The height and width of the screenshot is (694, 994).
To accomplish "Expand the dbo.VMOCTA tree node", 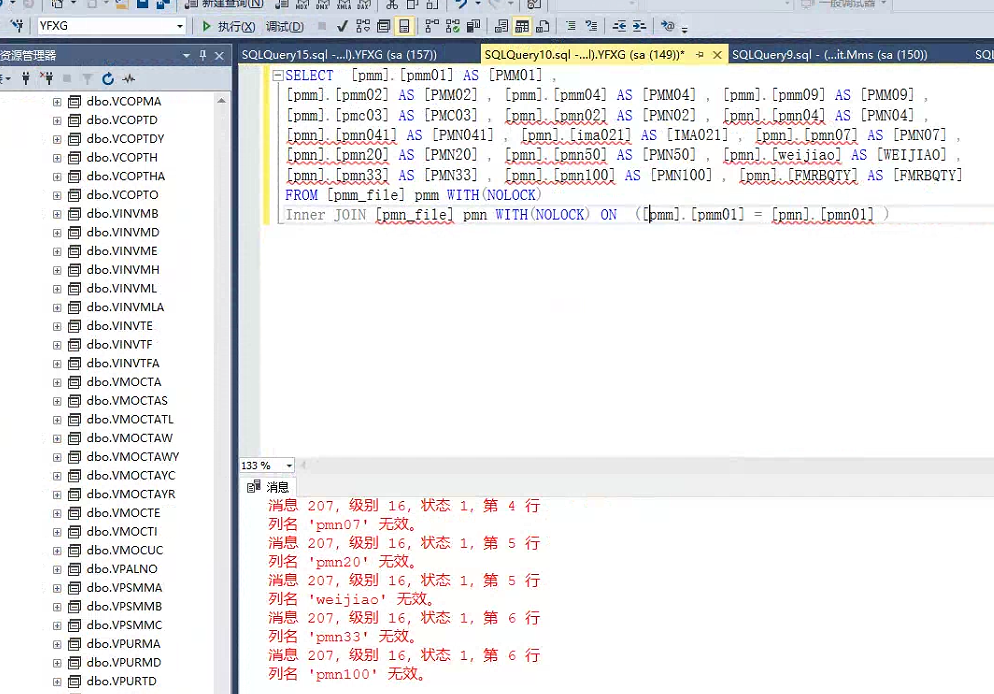I will [x=57, y=382].
